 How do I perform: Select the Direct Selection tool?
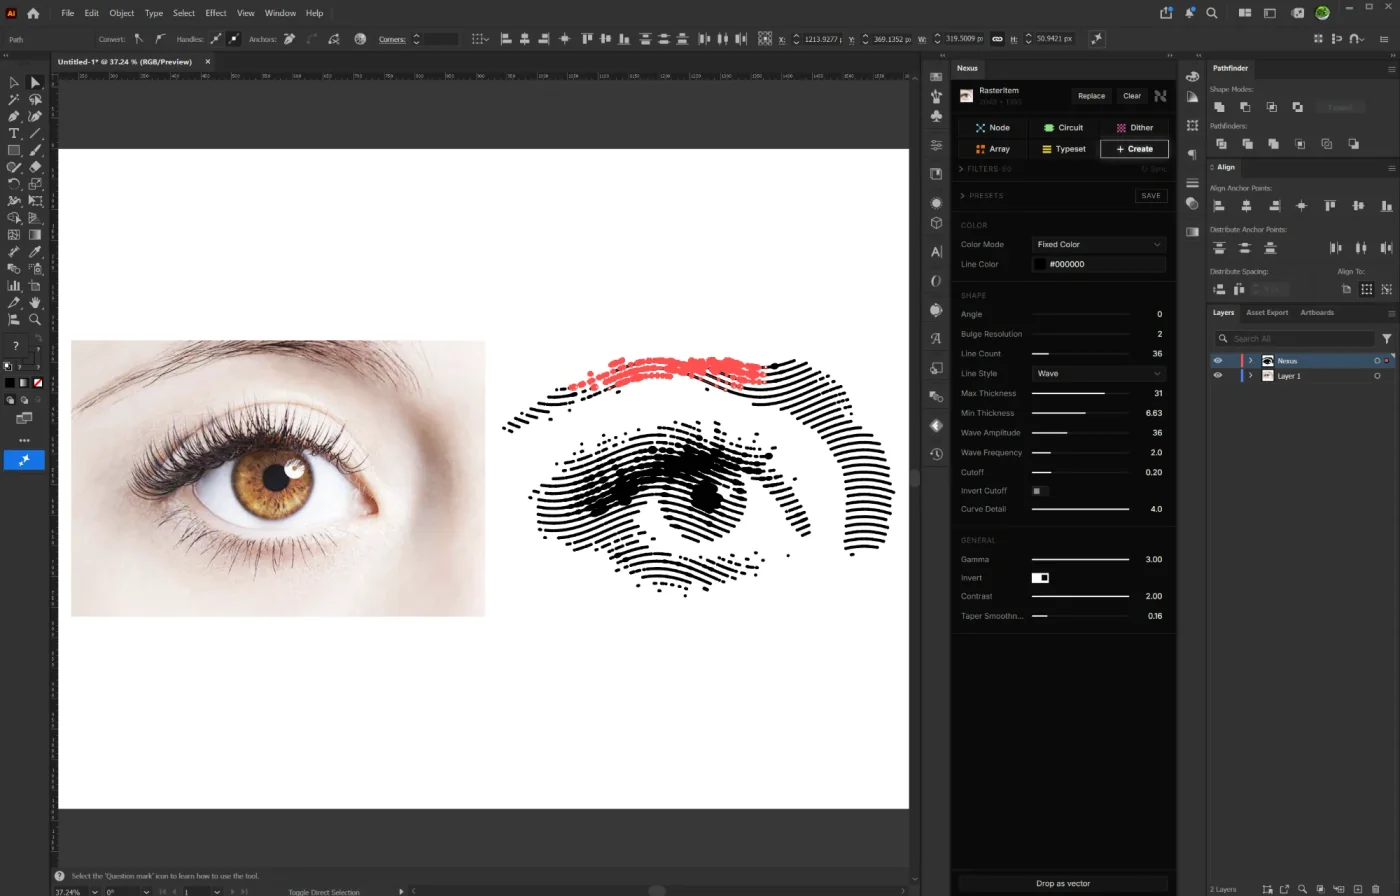click(x=35, y=82)
